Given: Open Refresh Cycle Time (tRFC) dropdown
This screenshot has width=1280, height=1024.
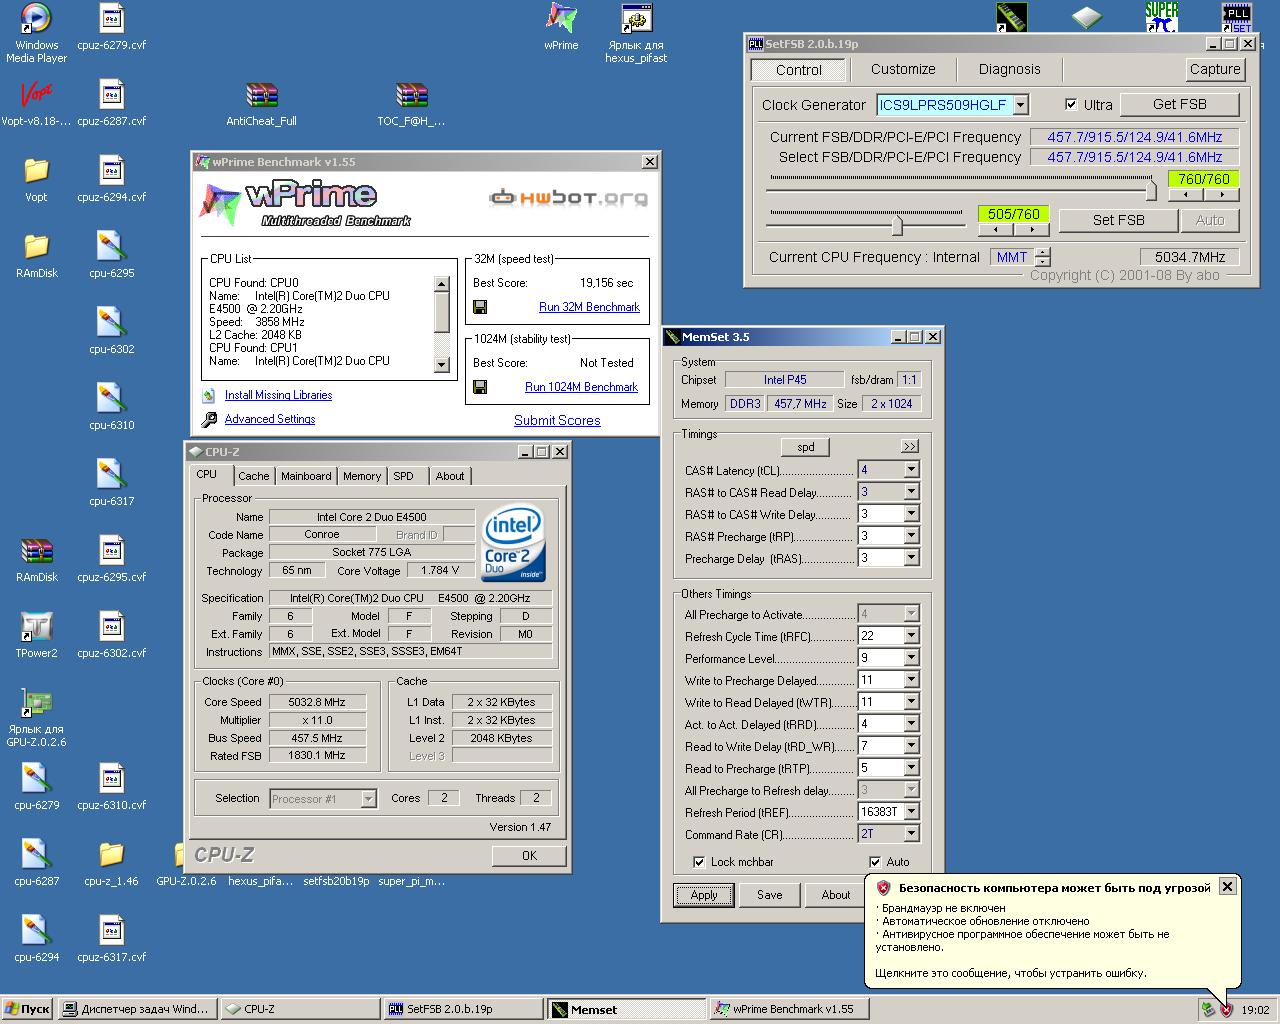Looking at the screenshot, I should click(911, 636).
